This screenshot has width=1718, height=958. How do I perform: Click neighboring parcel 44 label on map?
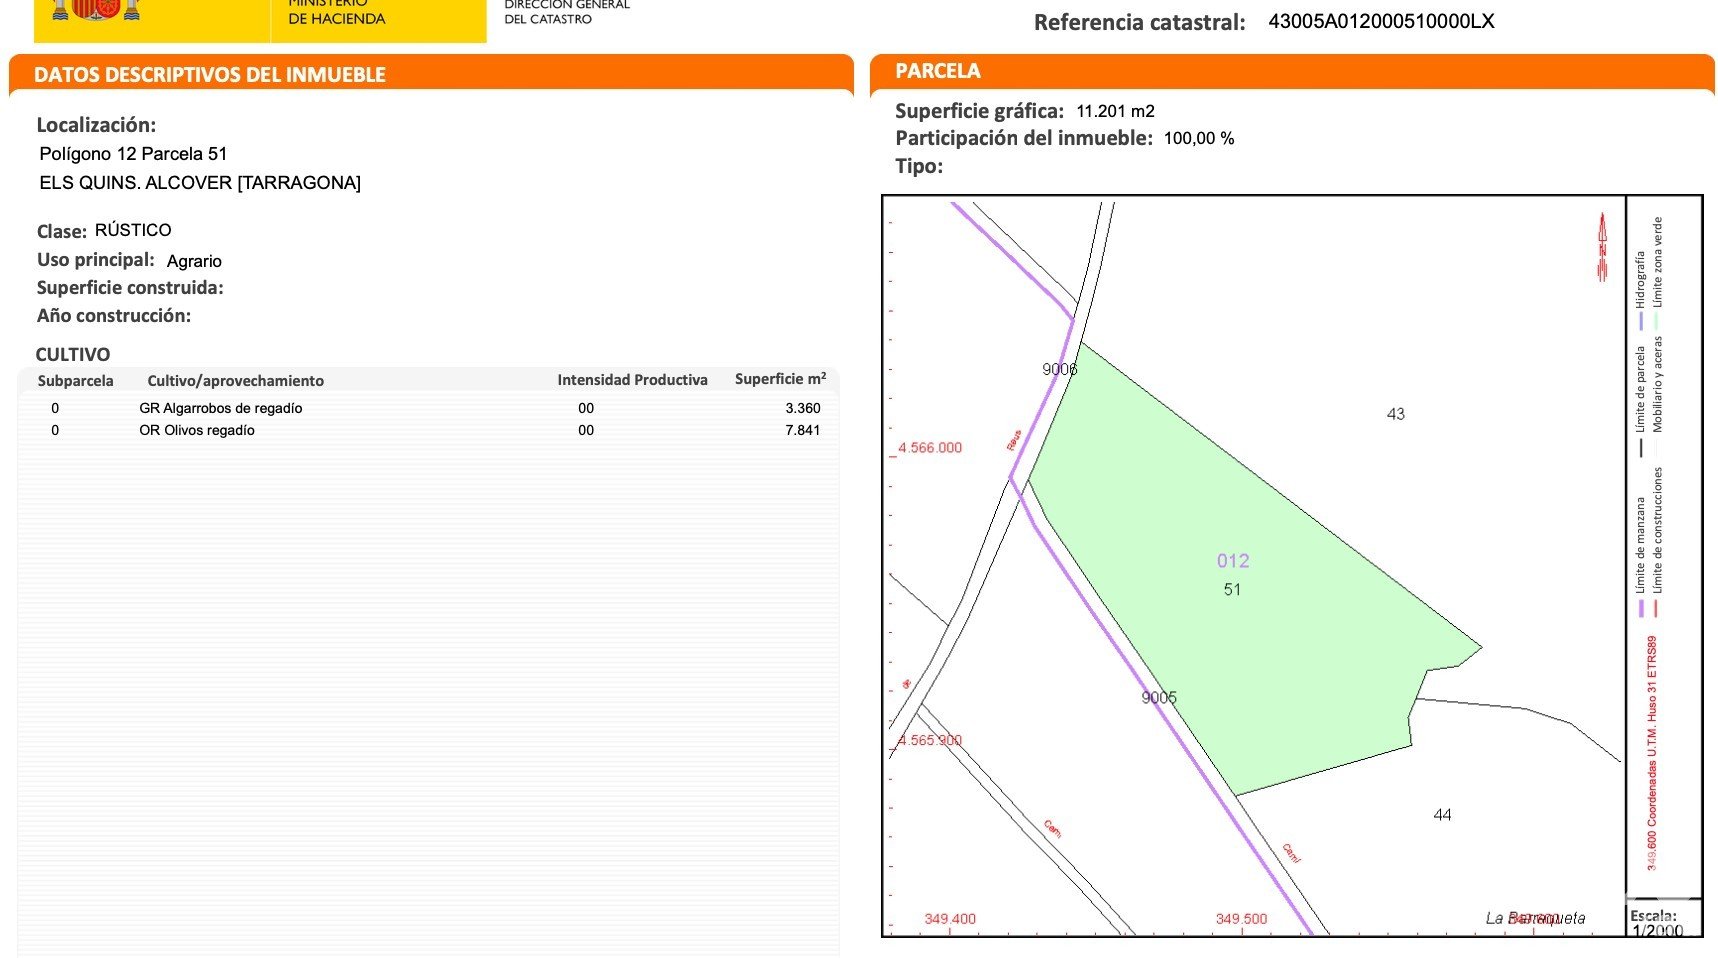click(1442, 815)
